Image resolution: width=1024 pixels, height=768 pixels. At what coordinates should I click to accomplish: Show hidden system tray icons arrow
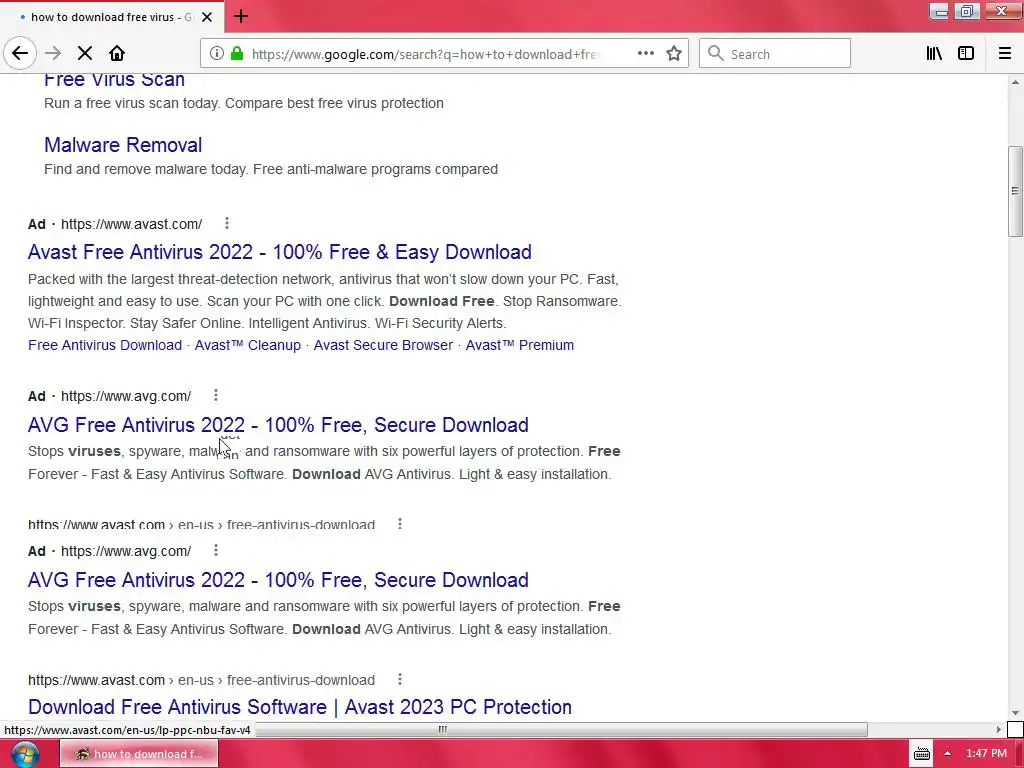[x=947, y=754]
